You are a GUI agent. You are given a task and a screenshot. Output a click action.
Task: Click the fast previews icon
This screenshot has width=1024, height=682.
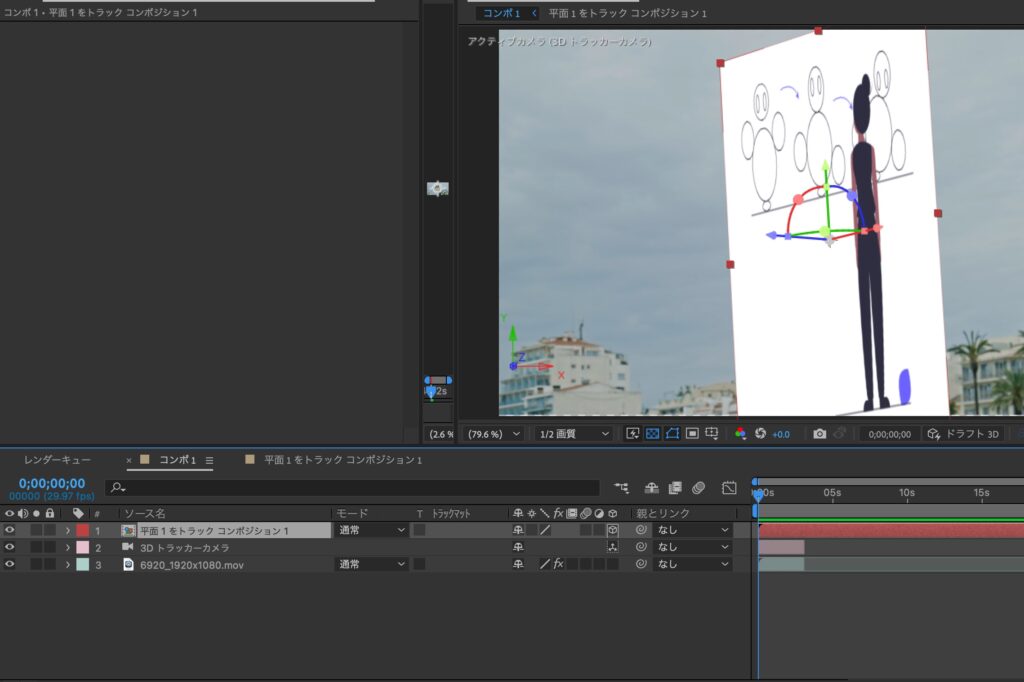[x=632, y=434]
